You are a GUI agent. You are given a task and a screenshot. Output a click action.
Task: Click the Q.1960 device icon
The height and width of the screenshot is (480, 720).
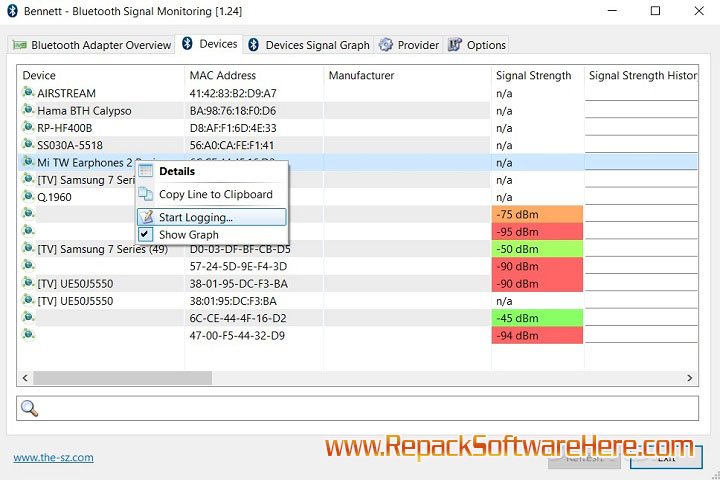tap(28, 196)
